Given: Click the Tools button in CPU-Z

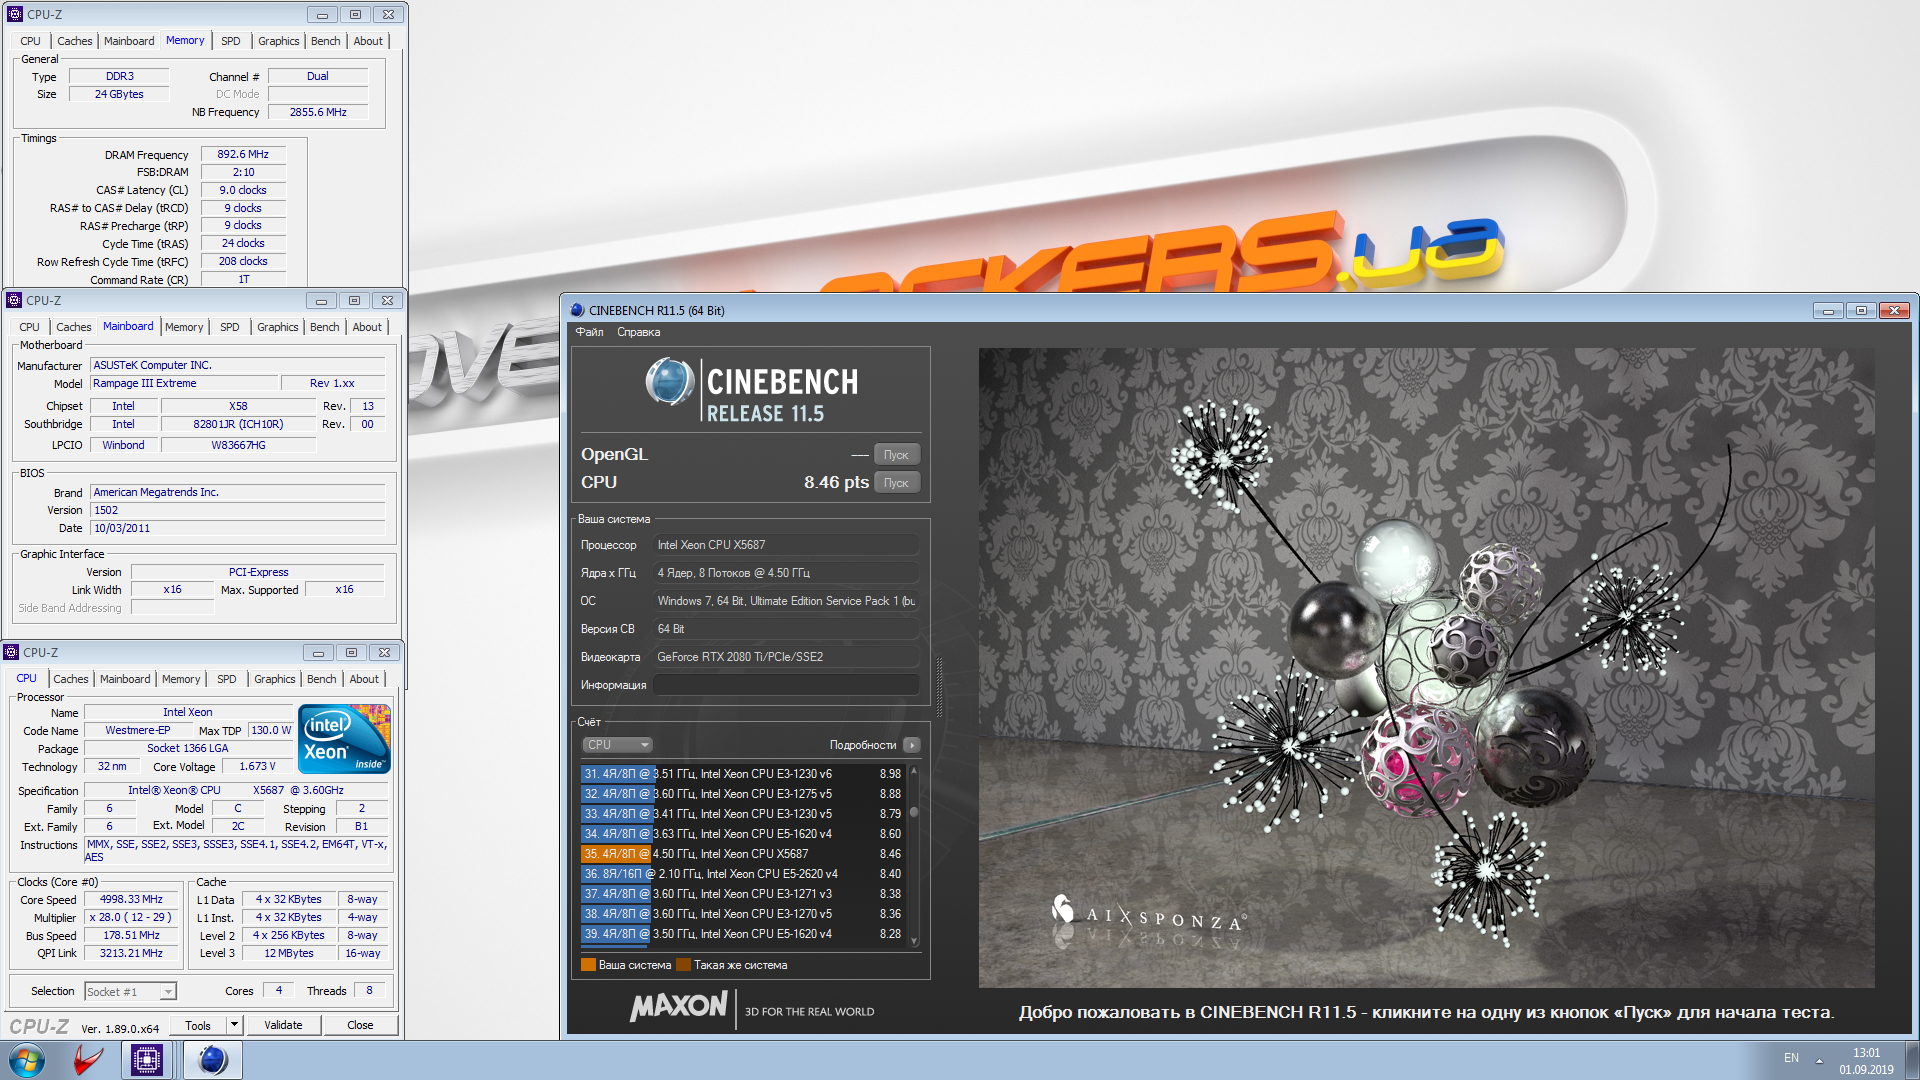Looking at the screenshot, I should pos(198,1025).
